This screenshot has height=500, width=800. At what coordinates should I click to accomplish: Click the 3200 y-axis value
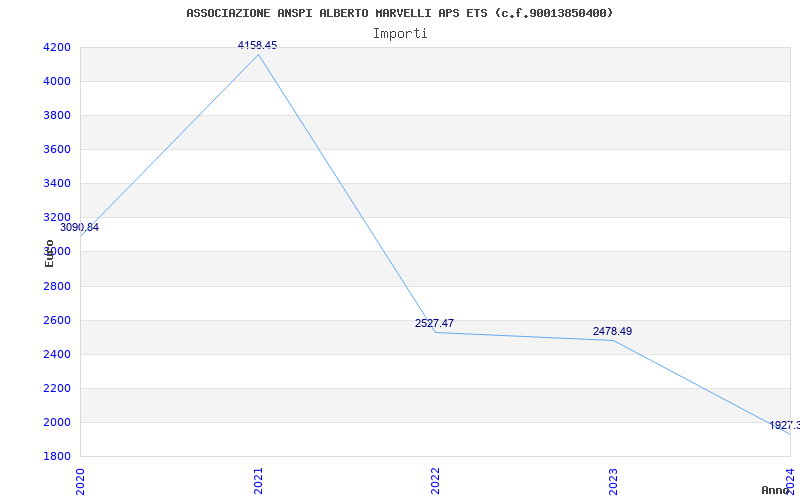57,217
